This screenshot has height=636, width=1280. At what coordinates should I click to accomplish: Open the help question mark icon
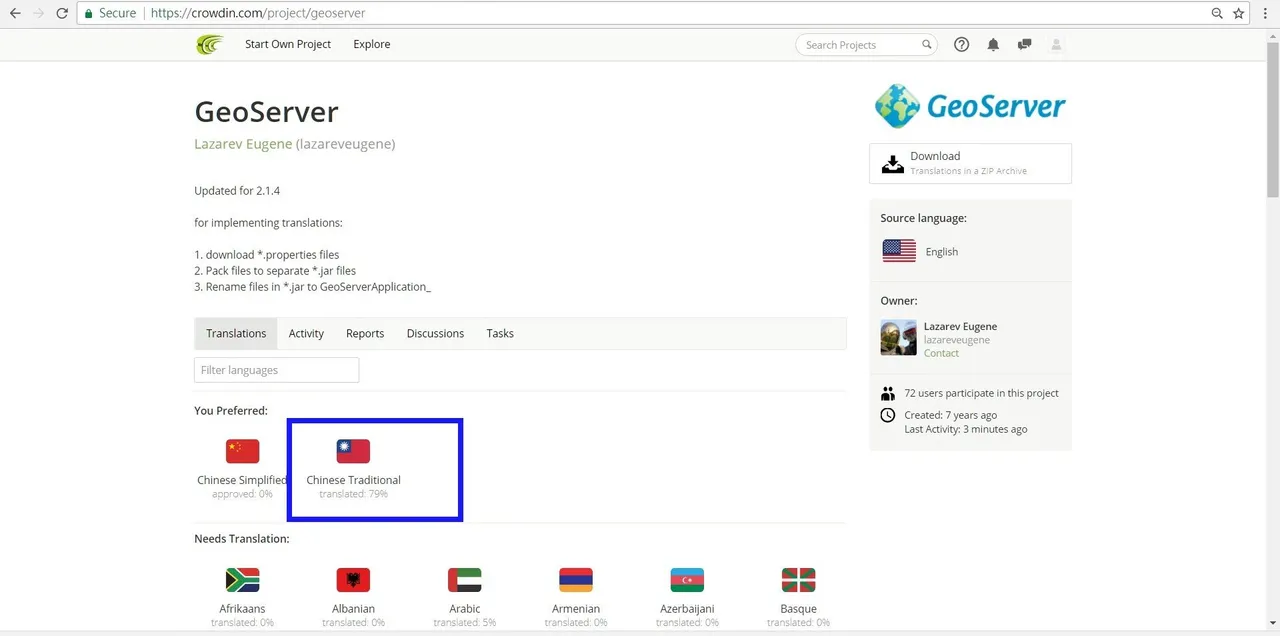pyautogui.click(x=962, y=44)
